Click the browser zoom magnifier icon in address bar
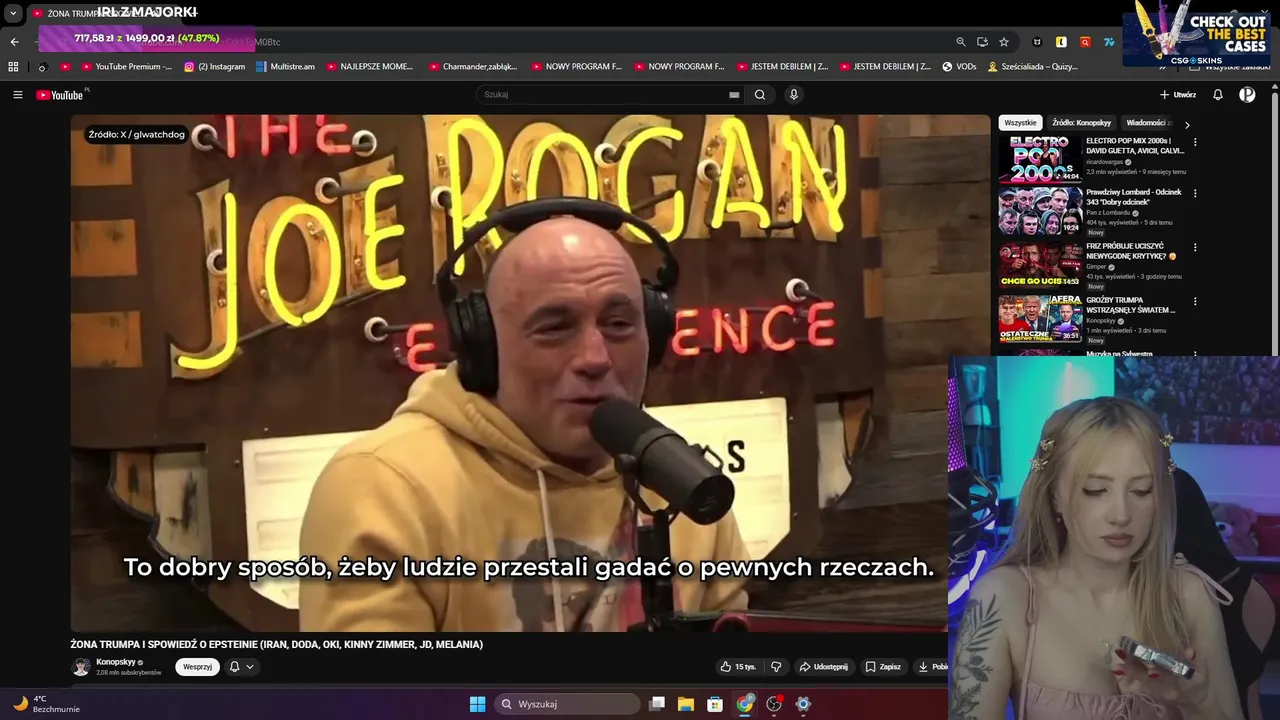The height and width of the screenshot is (720, 1280). click(961, 42)
